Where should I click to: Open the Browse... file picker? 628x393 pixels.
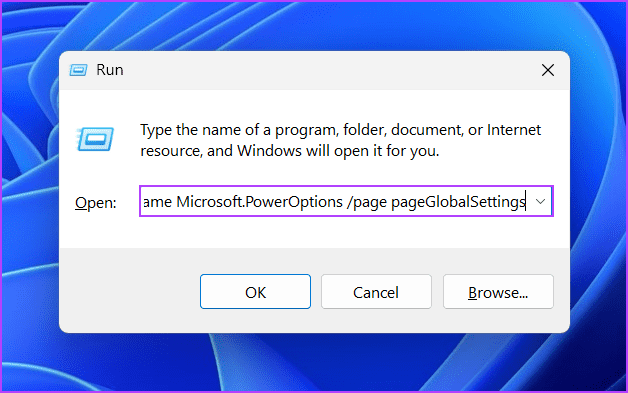(x=498, y=292)
